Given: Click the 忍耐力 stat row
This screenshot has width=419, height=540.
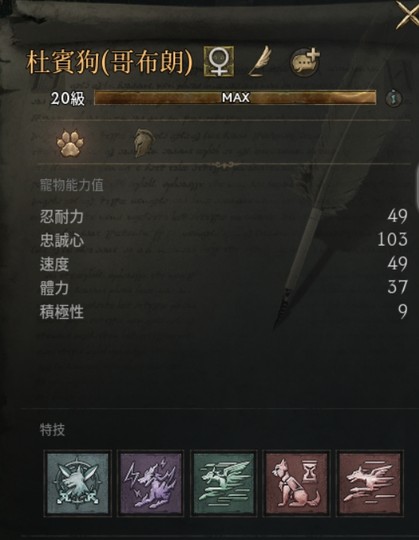Looking at the screenshot, I should (224, 217).
